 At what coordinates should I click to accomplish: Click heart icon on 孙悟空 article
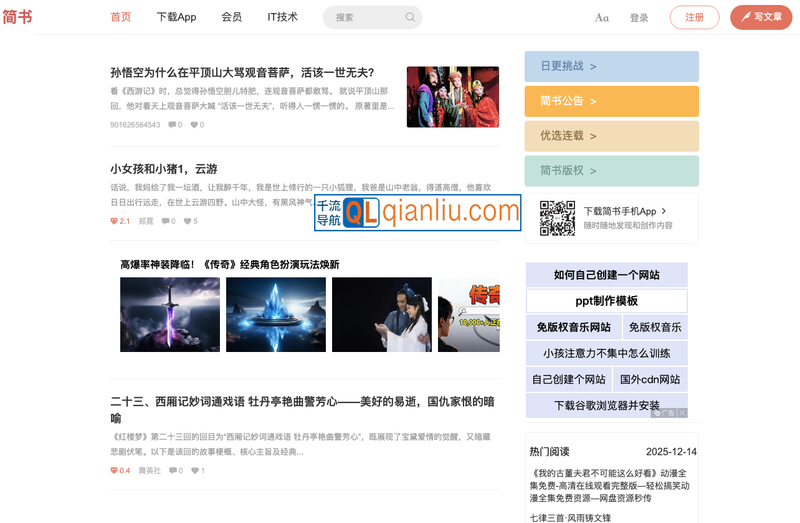pos(192,125)
